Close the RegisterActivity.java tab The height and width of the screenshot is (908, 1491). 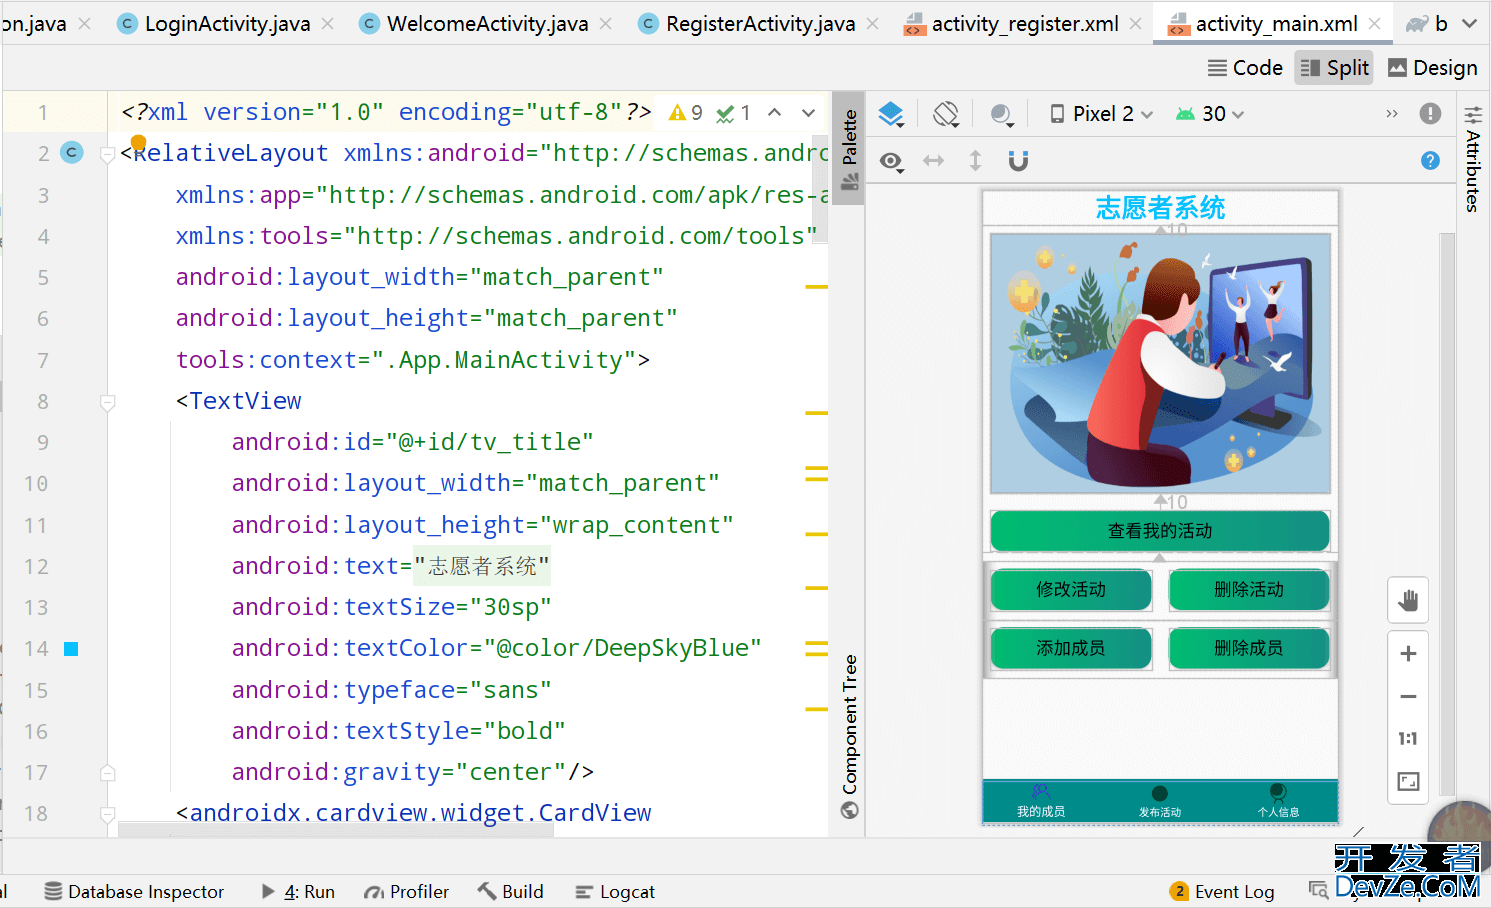pos(873,23)
